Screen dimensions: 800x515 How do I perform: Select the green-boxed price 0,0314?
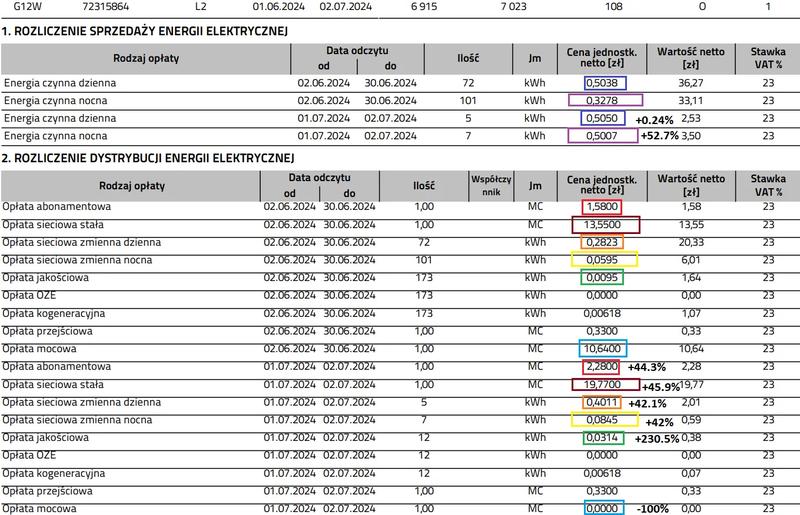(602, 437)
